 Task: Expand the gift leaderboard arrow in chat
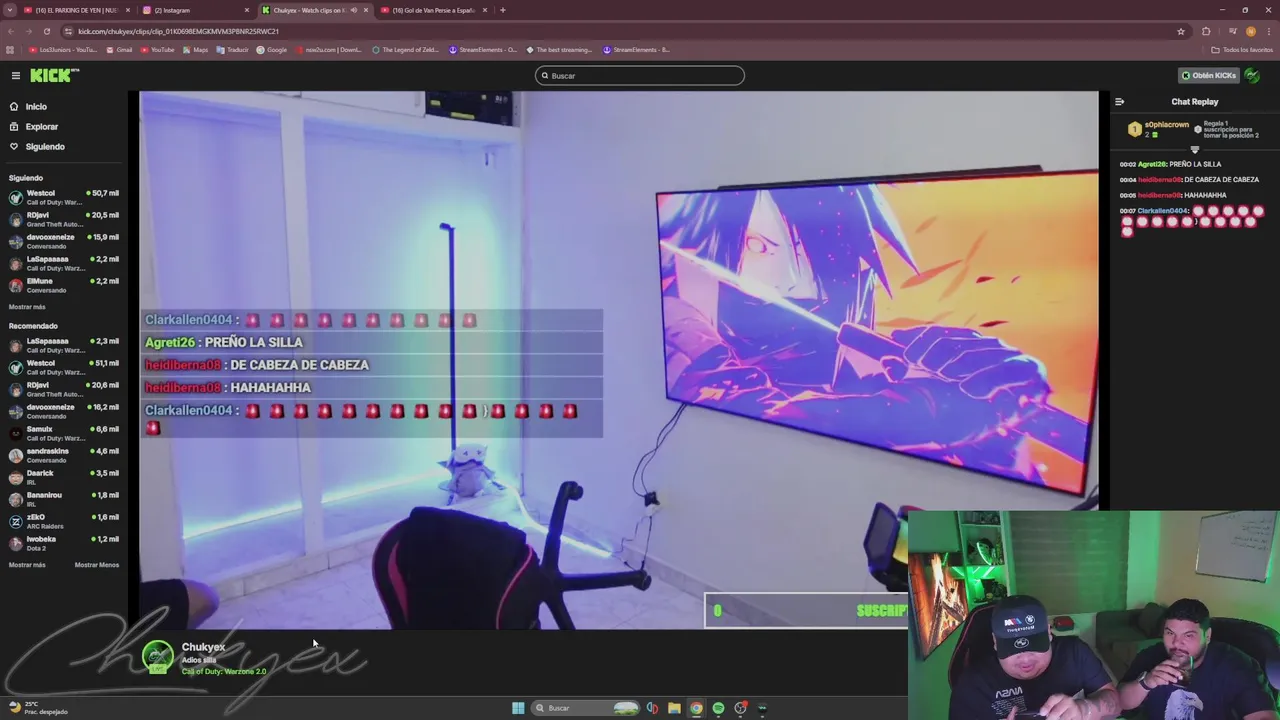[x=1194, y=150]
